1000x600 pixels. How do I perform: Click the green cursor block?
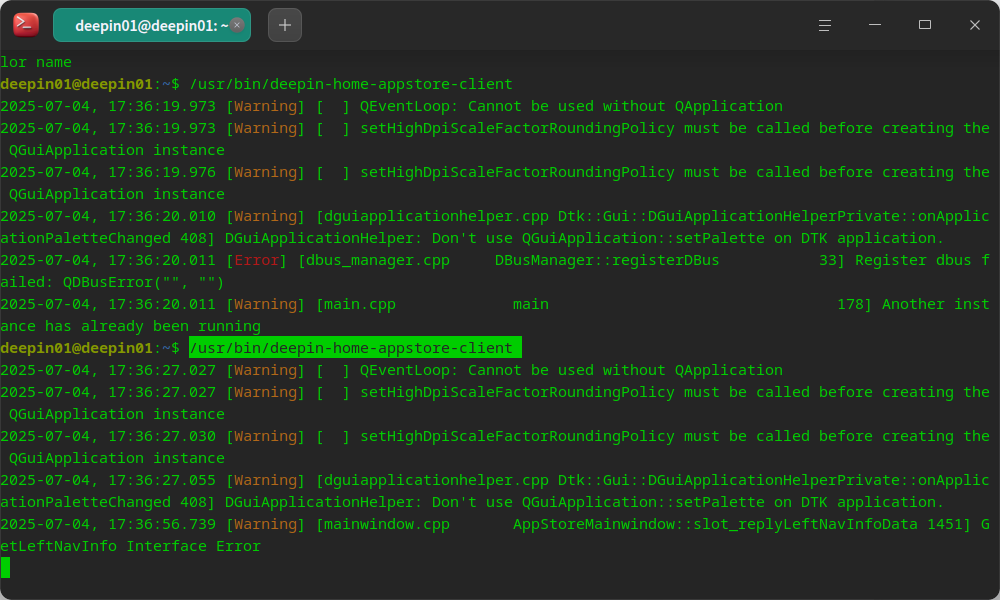coord(5,567)
